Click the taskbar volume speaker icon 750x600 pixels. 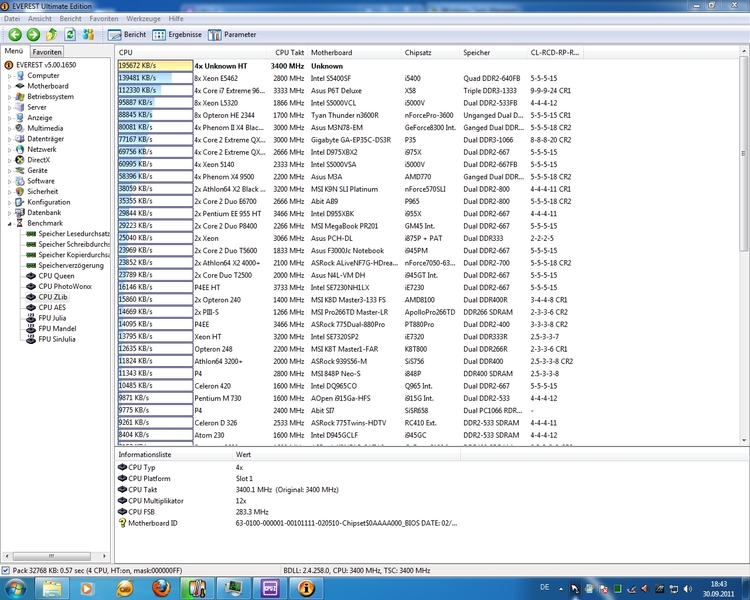(688, 589)
